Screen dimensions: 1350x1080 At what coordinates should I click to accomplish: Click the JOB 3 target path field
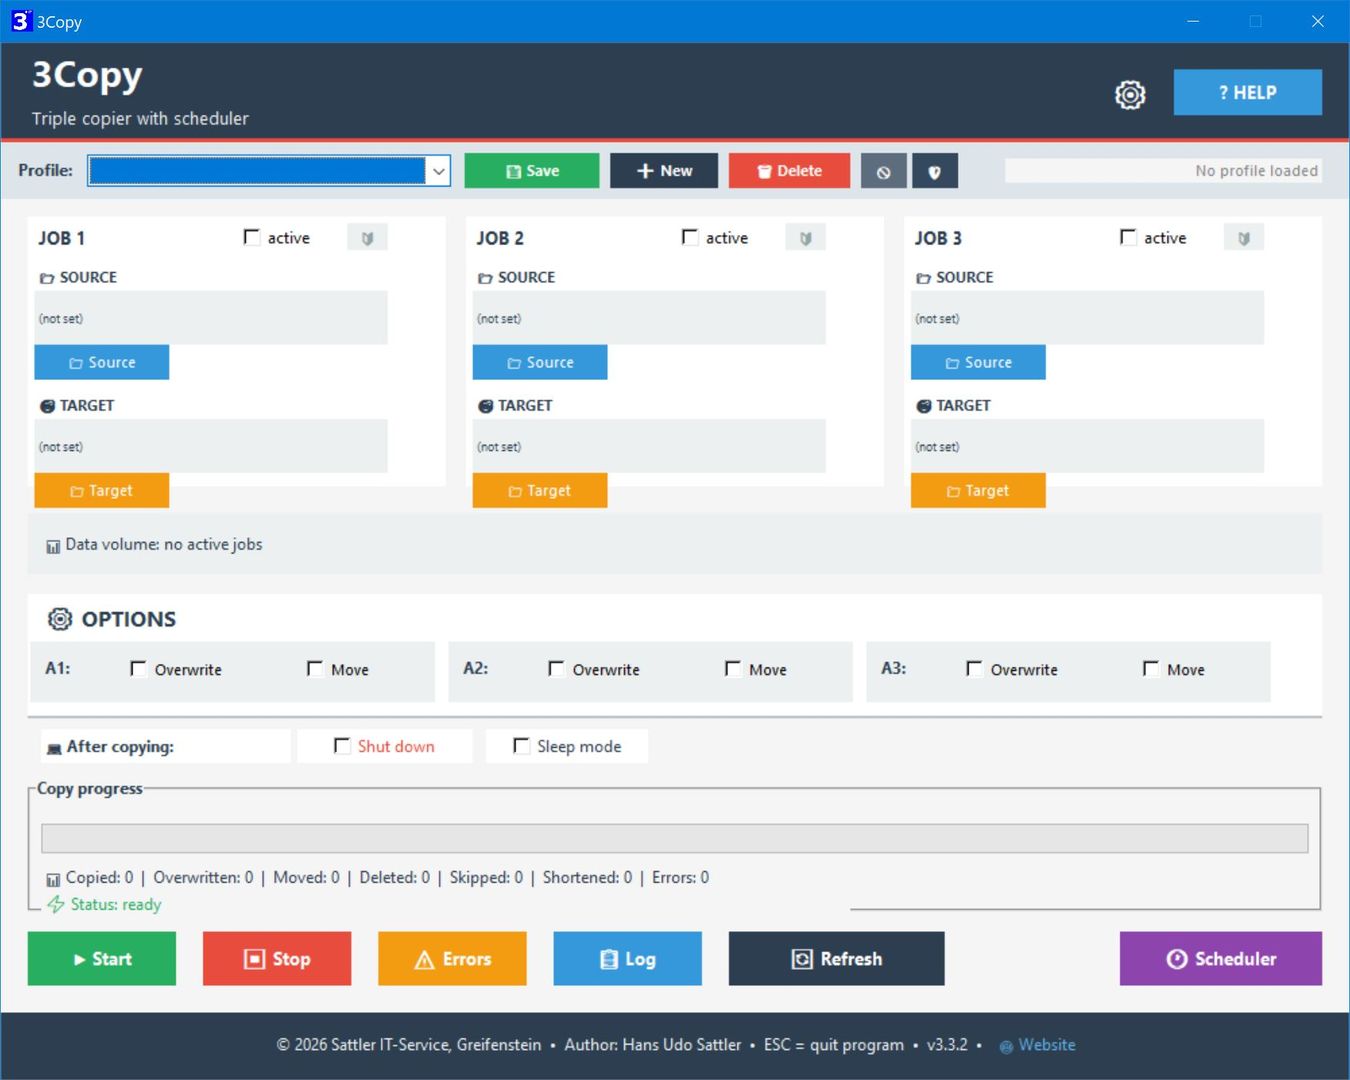pyautogui.click(x=1087, y=446)
